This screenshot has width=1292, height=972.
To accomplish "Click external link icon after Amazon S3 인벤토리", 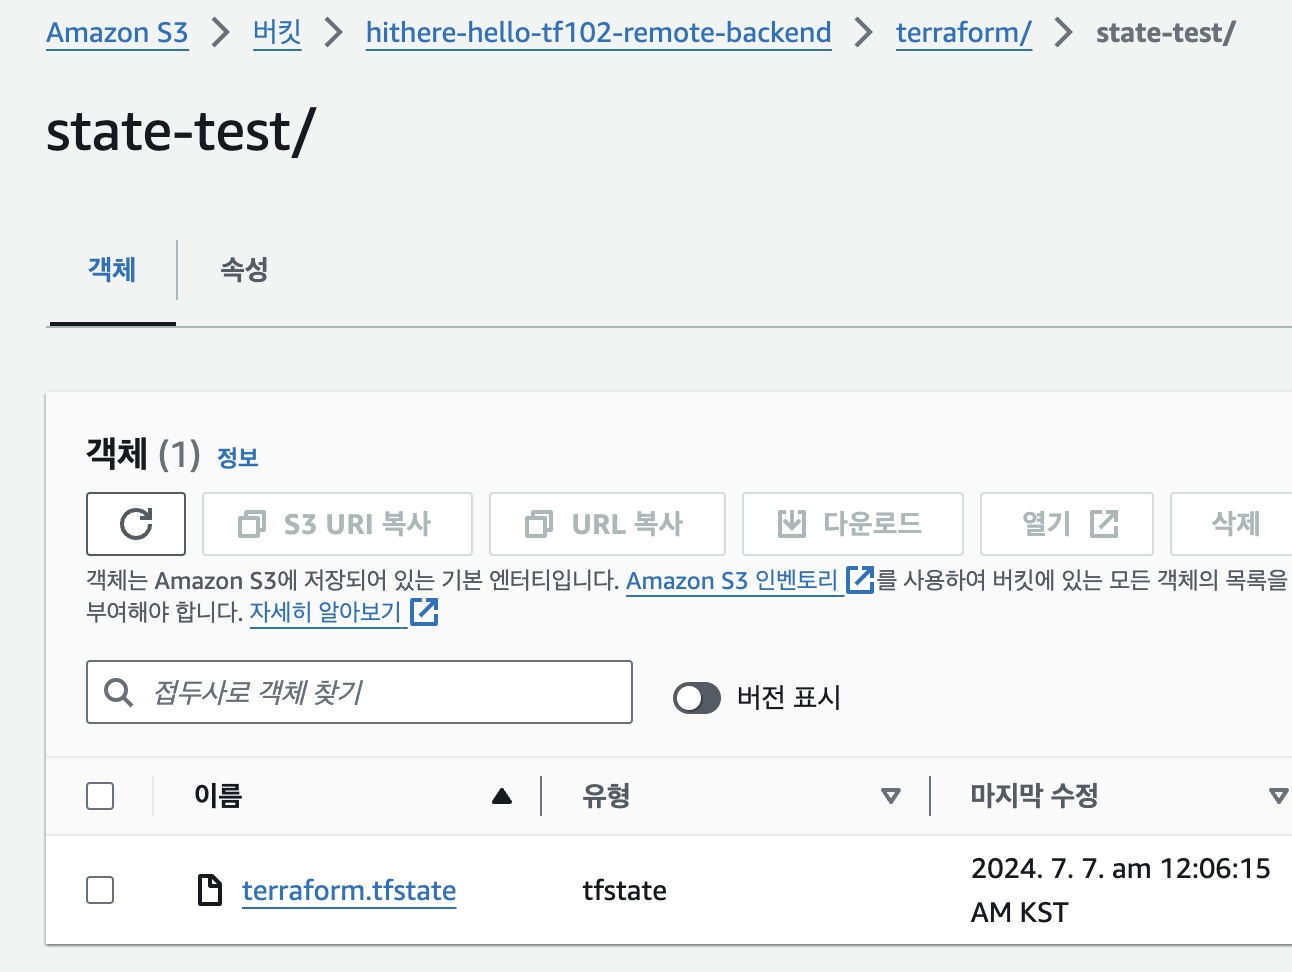I will tap(860, 580).
